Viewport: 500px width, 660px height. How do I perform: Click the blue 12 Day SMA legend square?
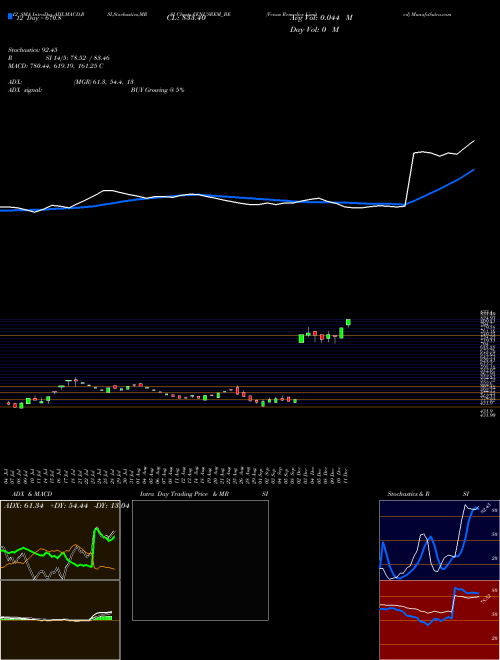pyautogui.click(x=10, y=17)
